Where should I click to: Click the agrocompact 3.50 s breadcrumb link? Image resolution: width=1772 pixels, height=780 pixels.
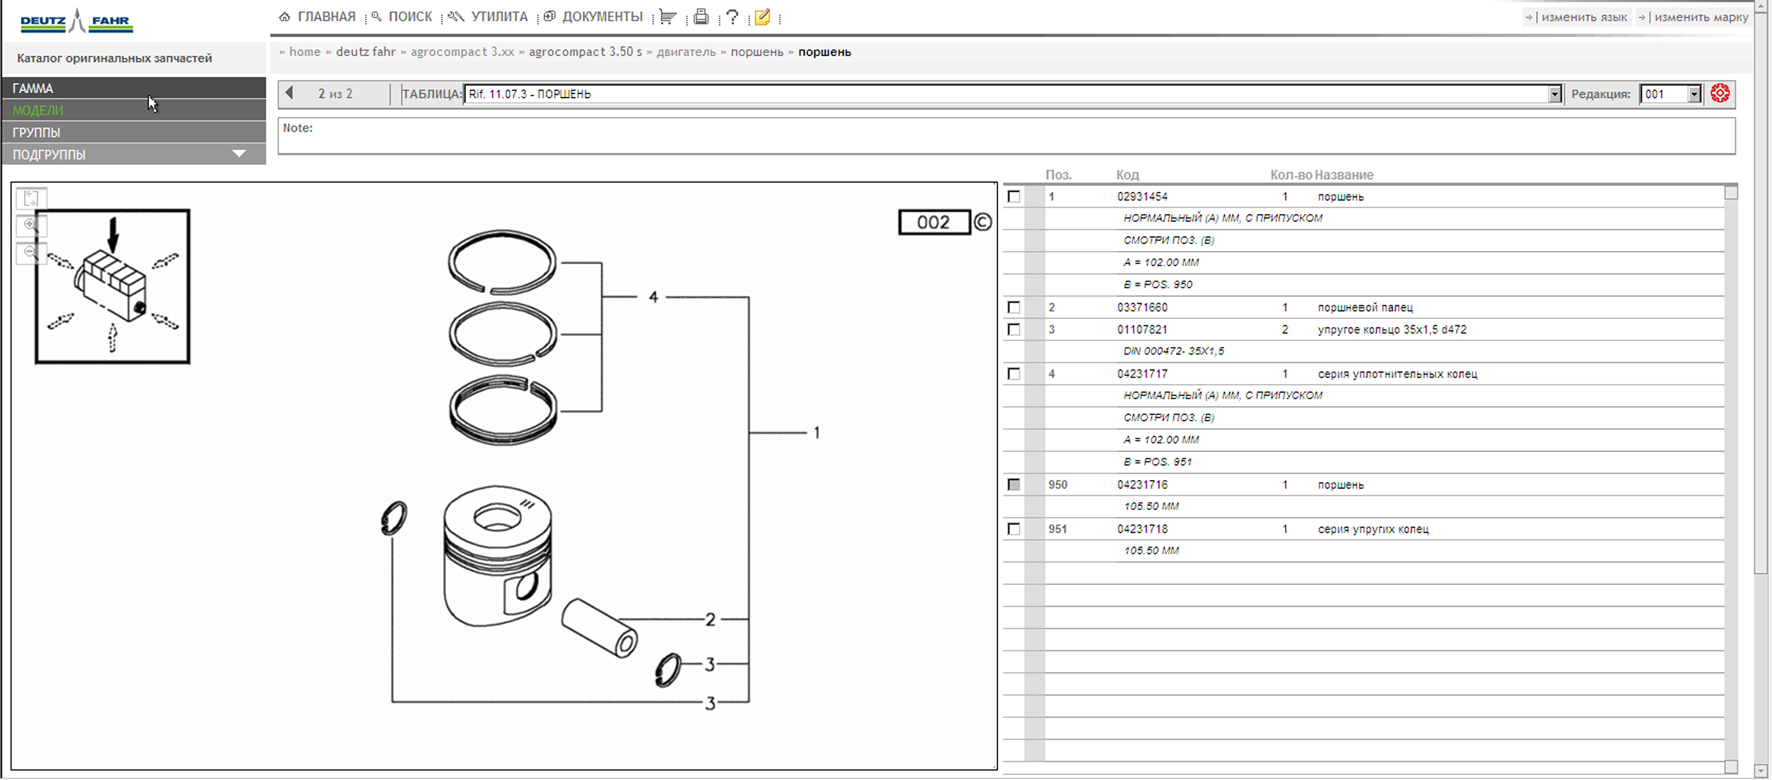(x=585, y=52)
